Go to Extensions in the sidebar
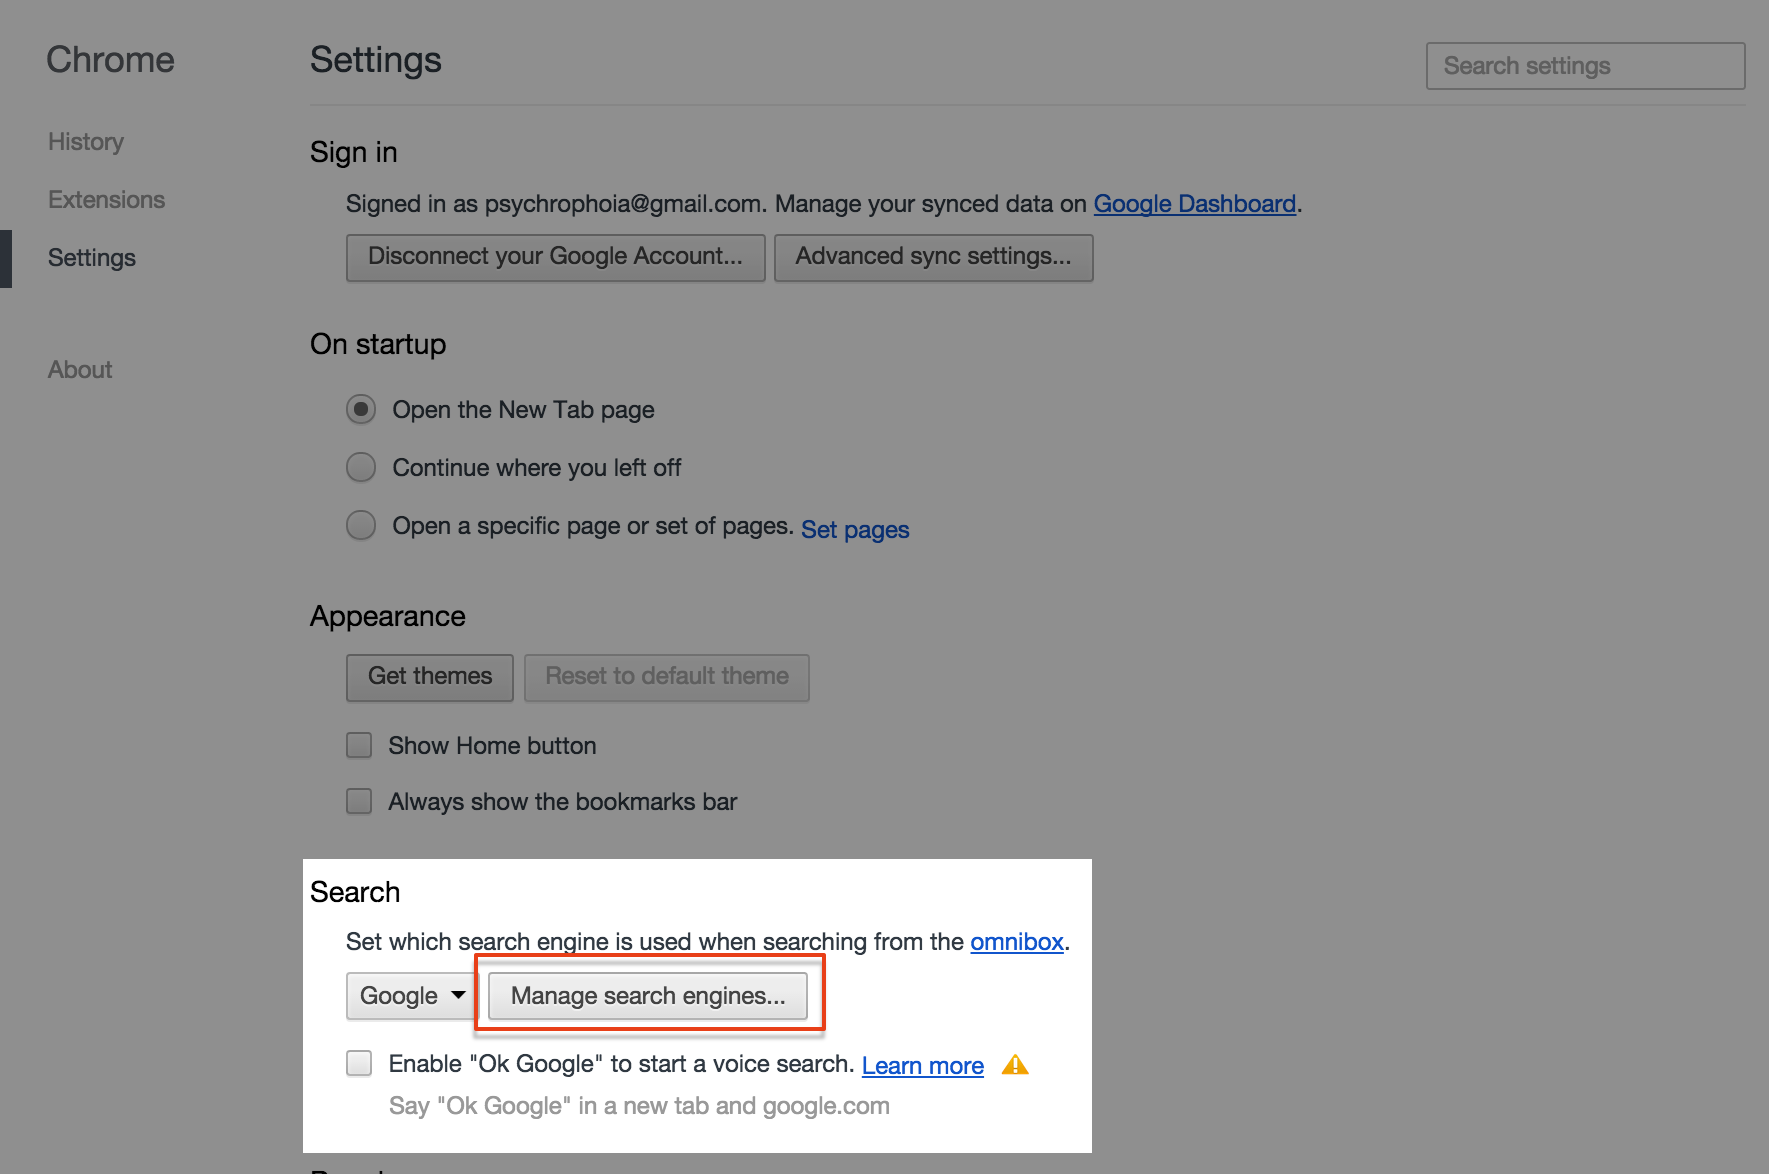Image resolution: width=1769 pixels, height=1174 pixels. coord(107,200)
